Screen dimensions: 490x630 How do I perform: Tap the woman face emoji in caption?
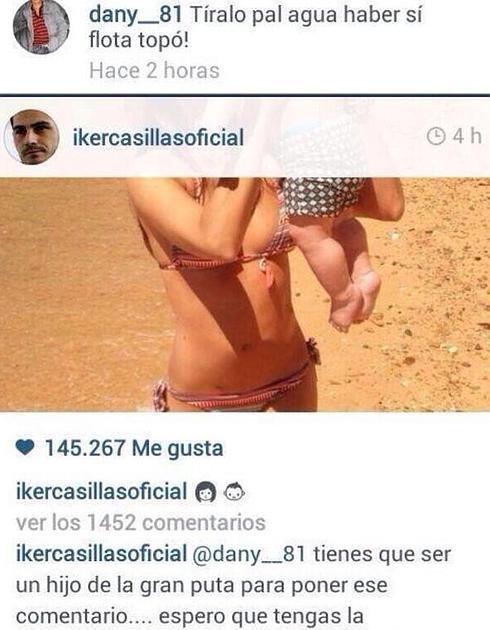click(206, 492)
